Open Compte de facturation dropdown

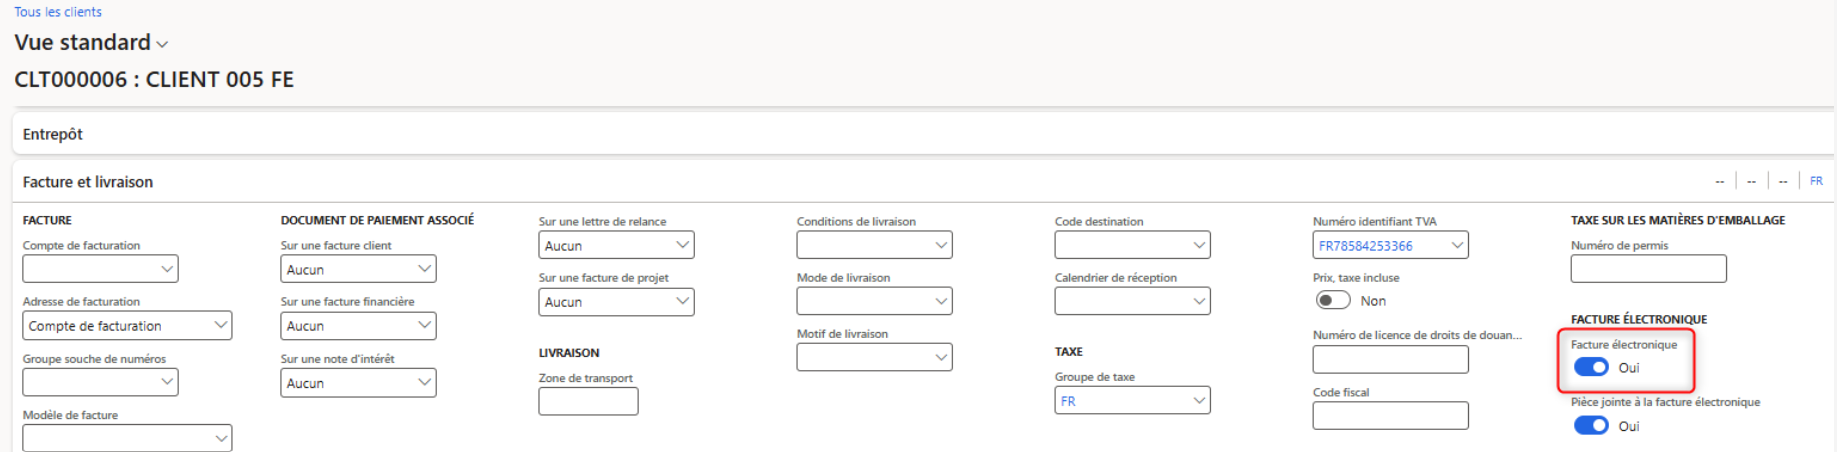(x=100, y=269)
